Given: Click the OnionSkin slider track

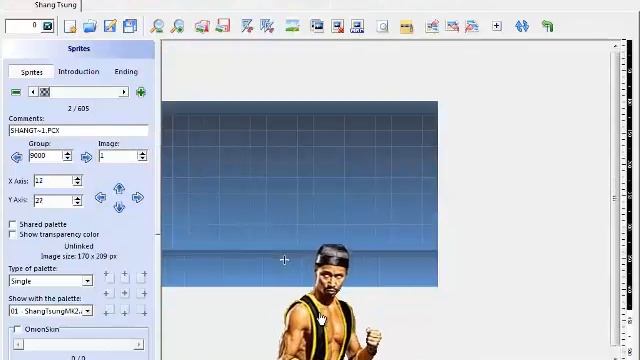Looking at the screenshot, I should point(78,344).
